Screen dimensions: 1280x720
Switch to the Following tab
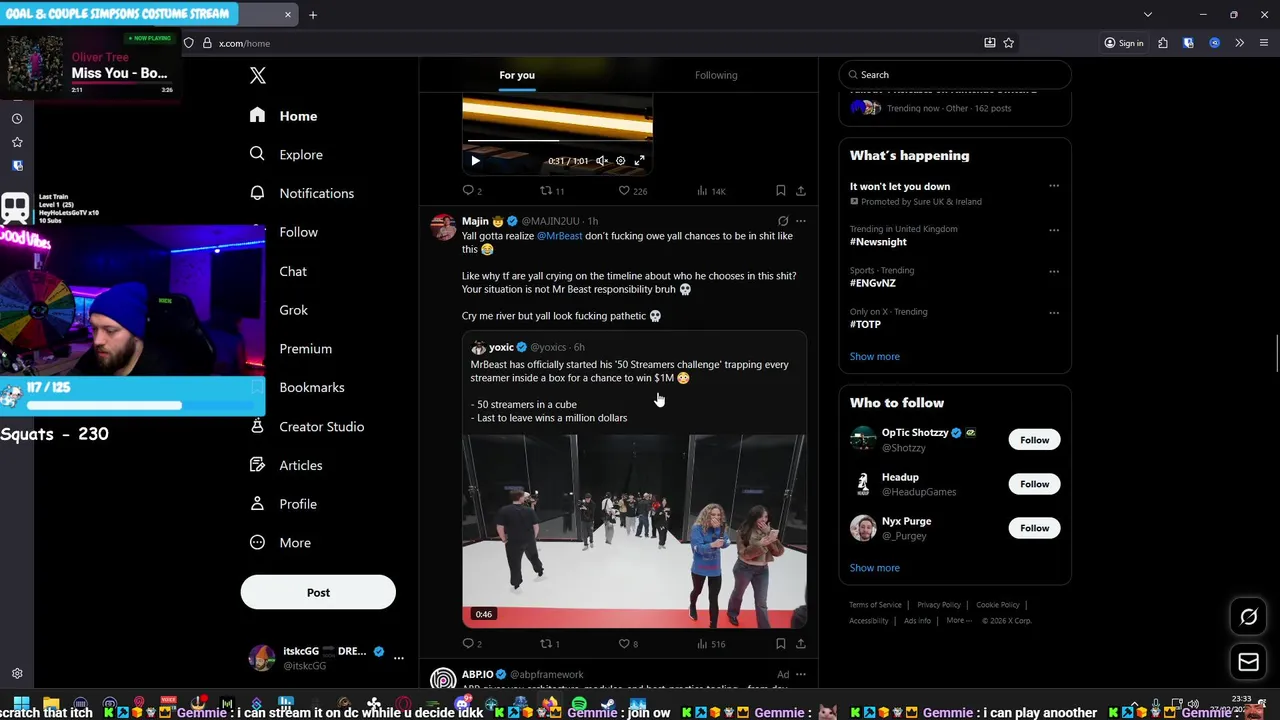click(716, 75)
